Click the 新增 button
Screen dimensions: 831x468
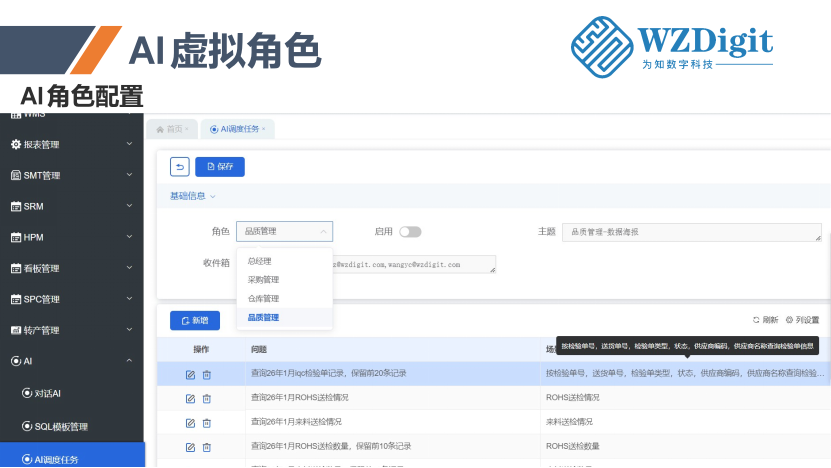(x=195, y=321)
